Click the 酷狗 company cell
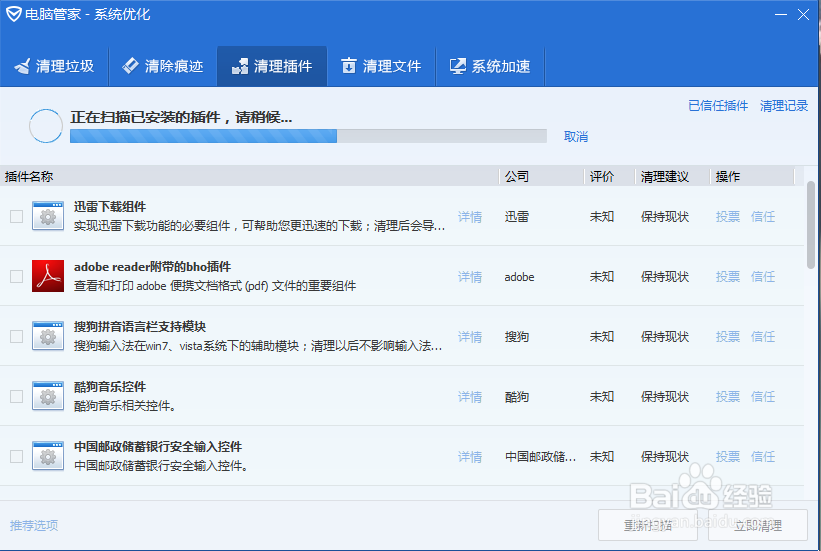This screenshot has width=821, height=551. click(x=517, y=397)
